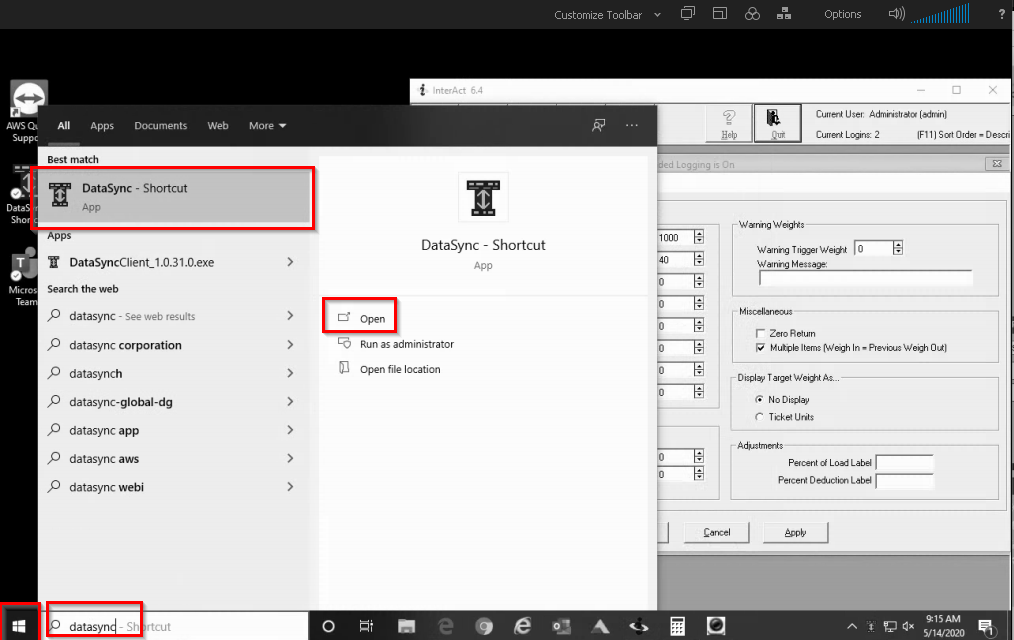Open Internet Explorer in the taskbar
Screen dimensions: 1014x640
point(523,626)
